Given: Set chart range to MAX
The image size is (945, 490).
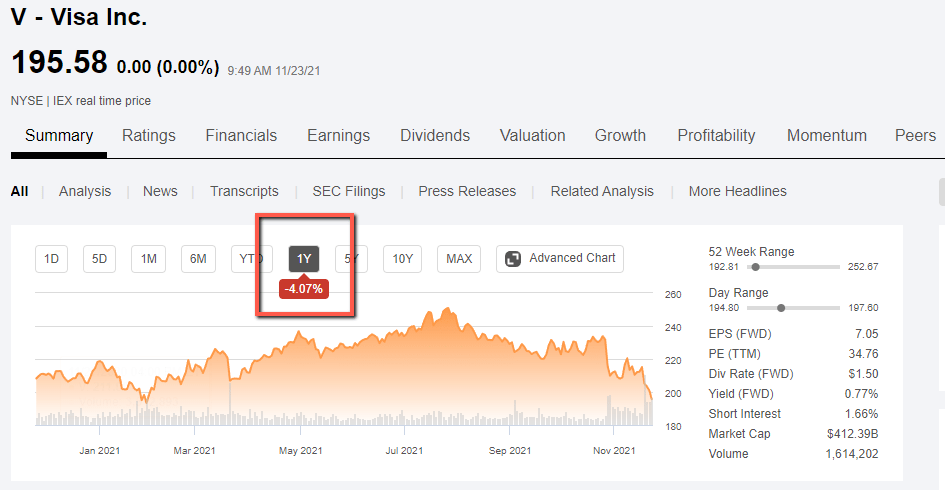Looking at the screenshot, I should [459, 259].
